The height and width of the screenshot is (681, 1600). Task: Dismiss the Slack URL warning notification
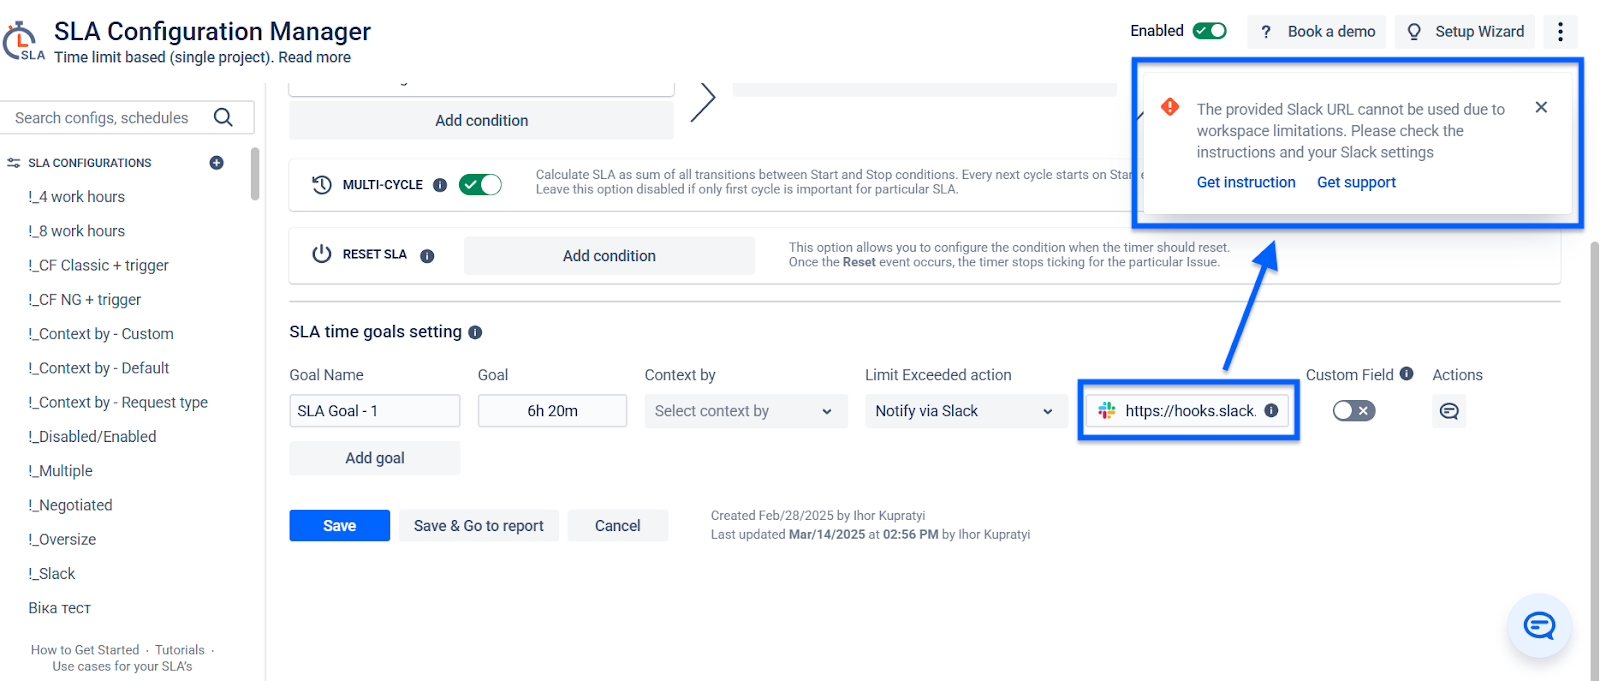pos(1541,107)
